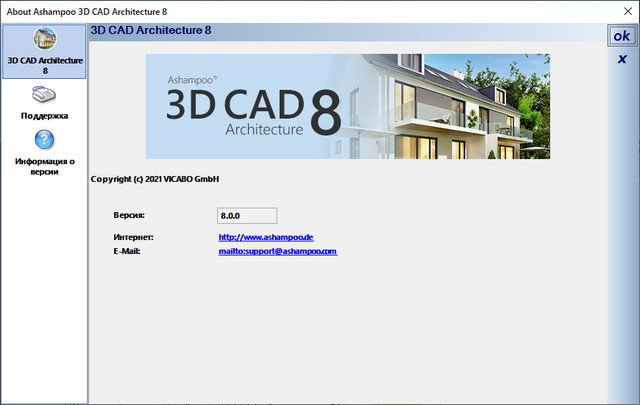The width and height of the screenshot is (640, 405).
Task: Click the Версия: label
Action: click(129, 215)
